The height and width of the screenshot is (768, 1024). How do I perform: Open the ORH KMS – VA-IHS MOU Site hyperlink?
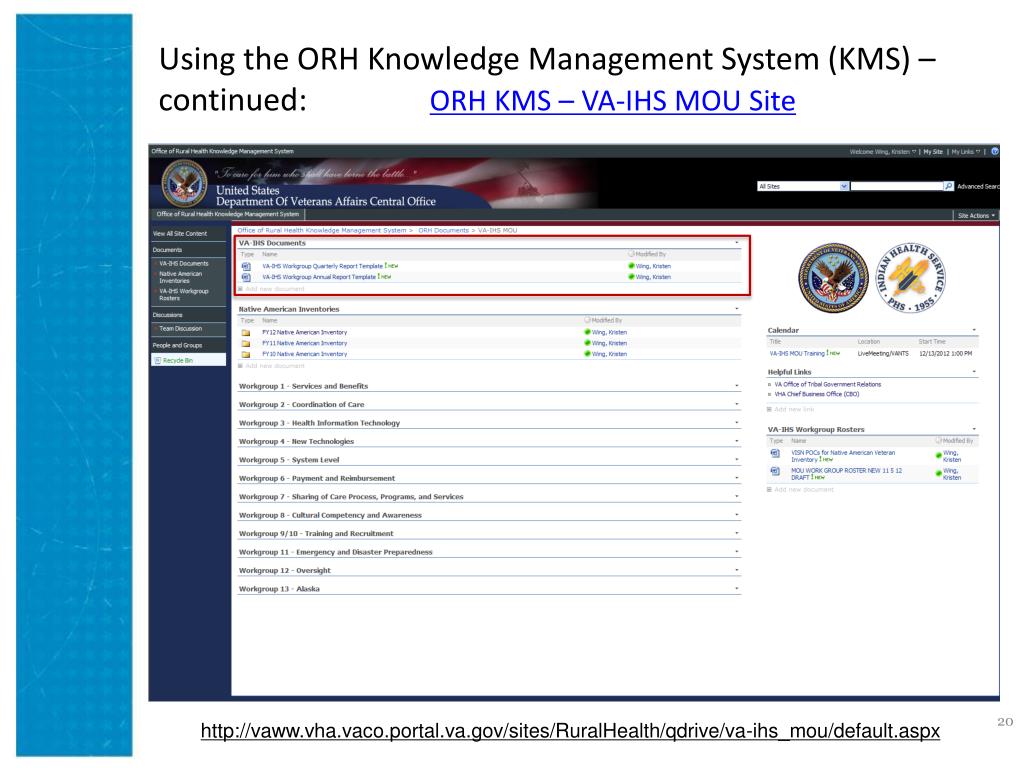tap(612, 101)
